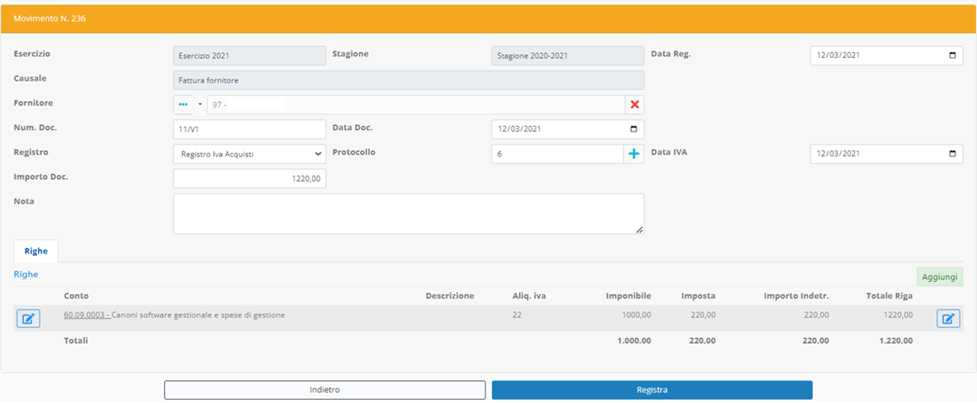Focus the Protocollo number field
Viewport: 977px width, 403px height.
click(556, 154)
